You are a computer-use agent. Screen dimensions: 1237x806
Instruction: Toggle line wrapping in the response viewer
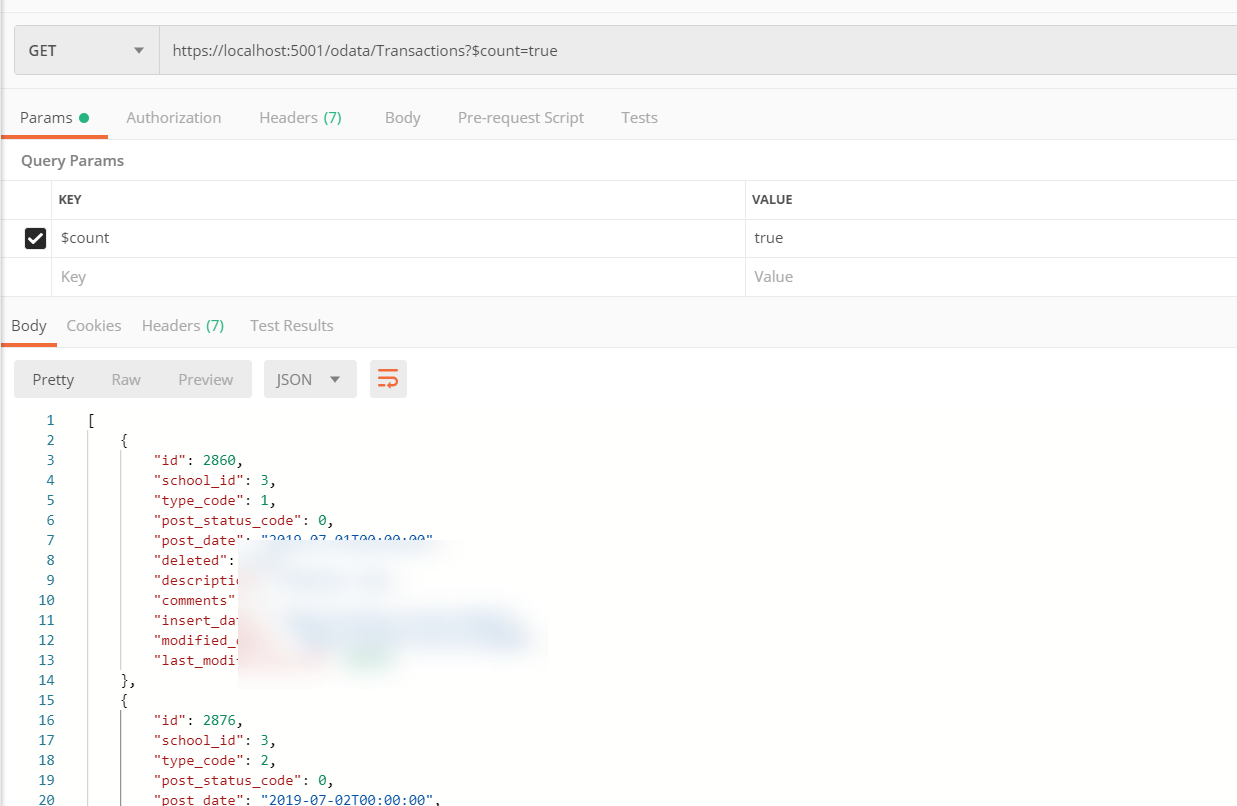(388, 379)
